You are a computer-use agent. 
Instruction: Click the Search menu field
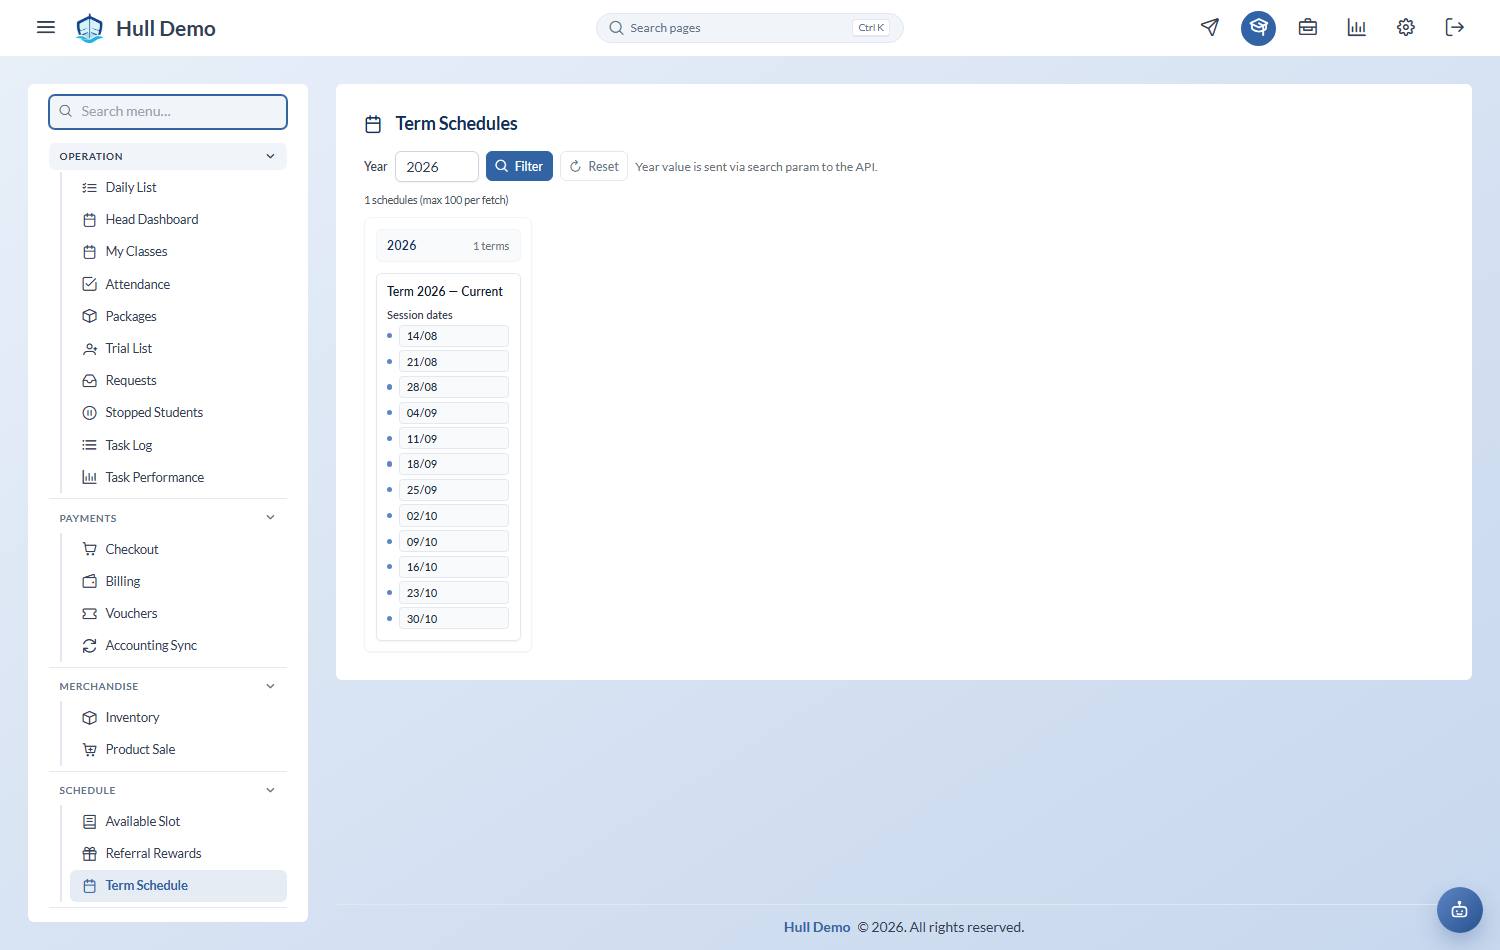tap(168, 111)
